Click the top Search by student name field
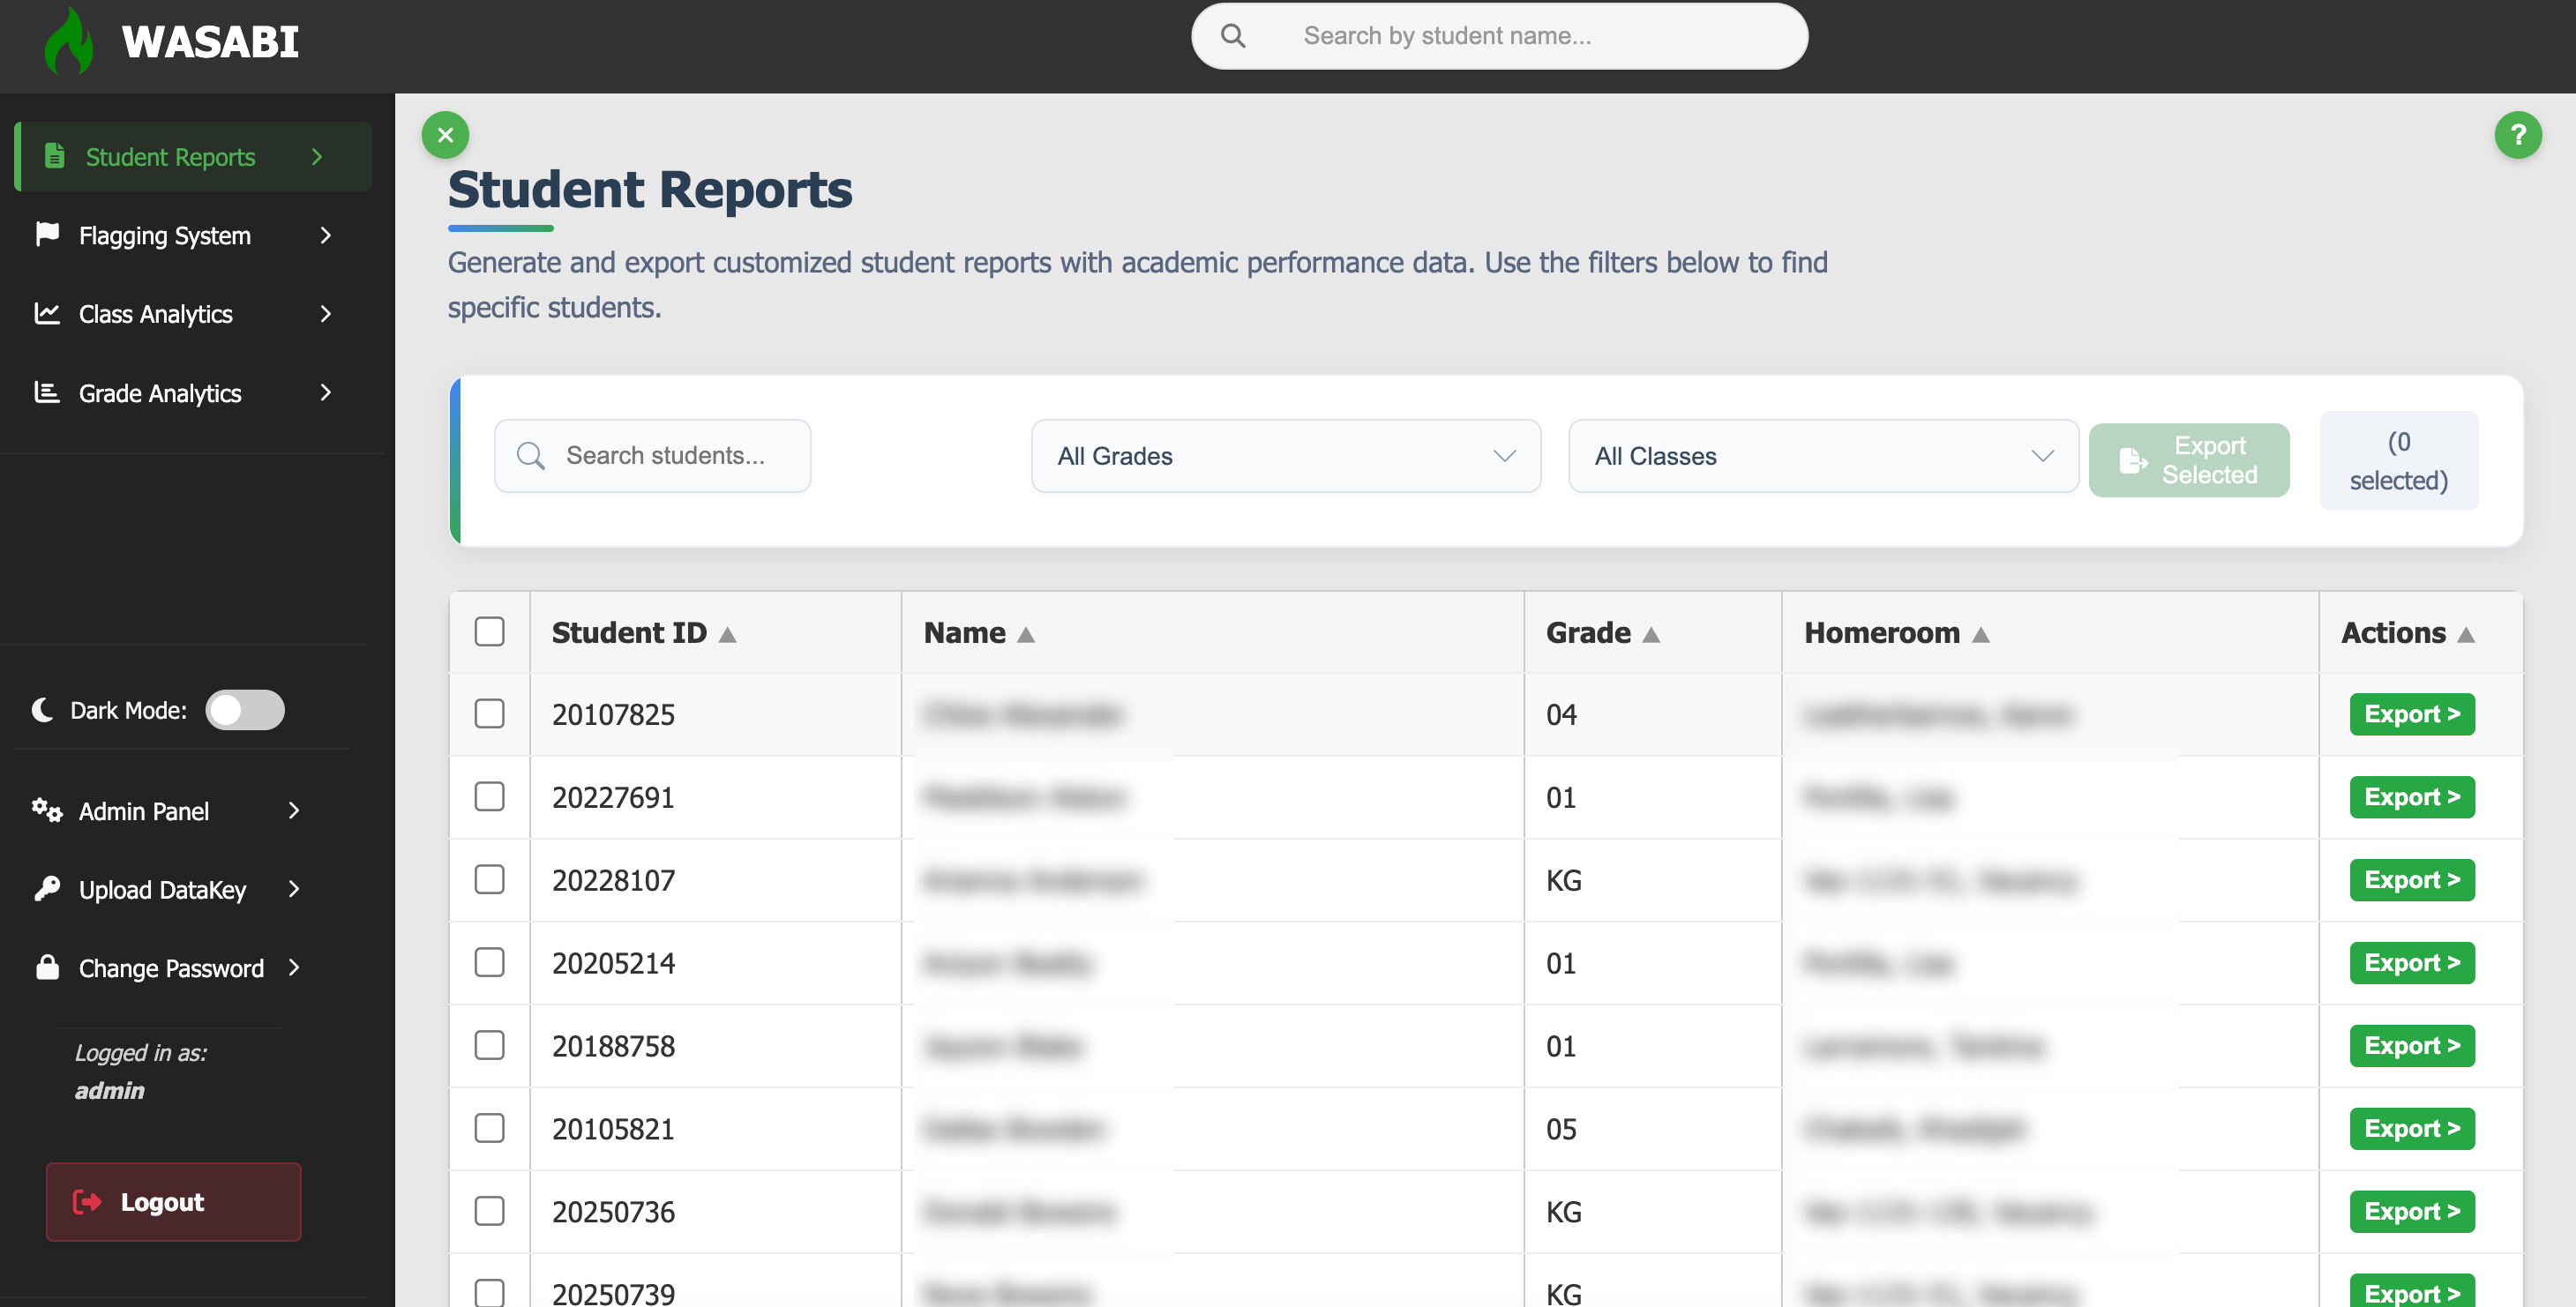Screen dimensions: 2576x1307 (1499, 36)
